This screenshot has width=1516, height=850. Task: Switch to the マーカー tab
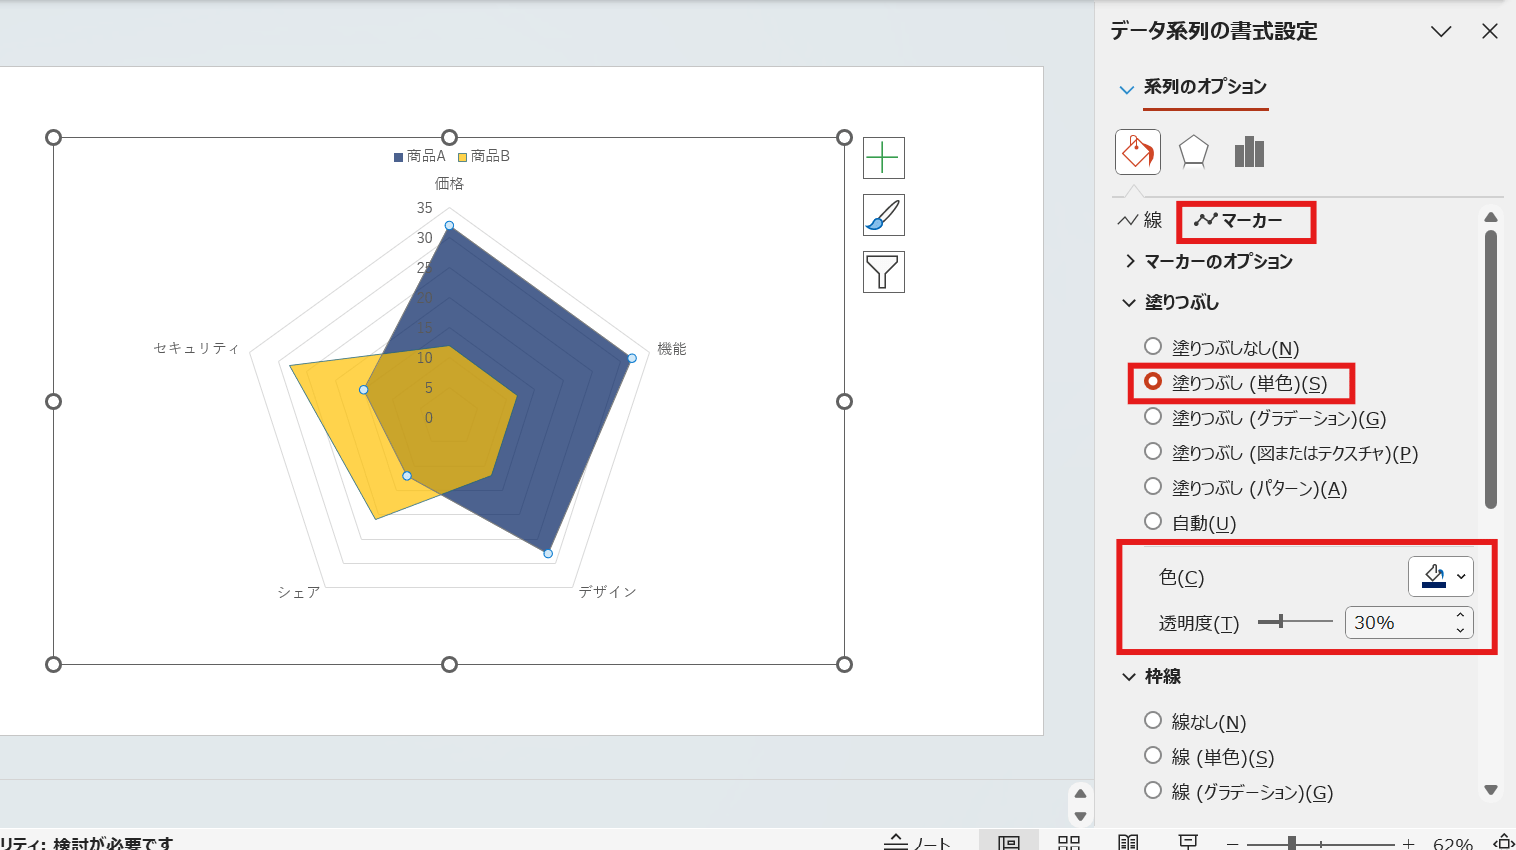[1240, 220]
